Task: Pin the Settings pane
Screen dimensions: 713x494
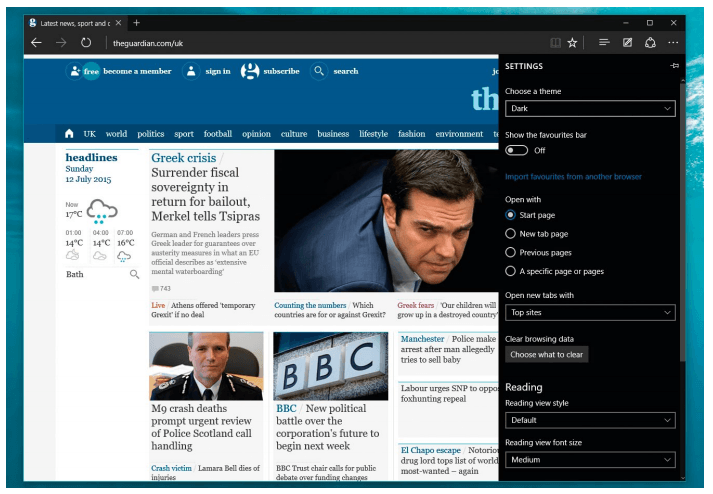Action: pos(674,66)
